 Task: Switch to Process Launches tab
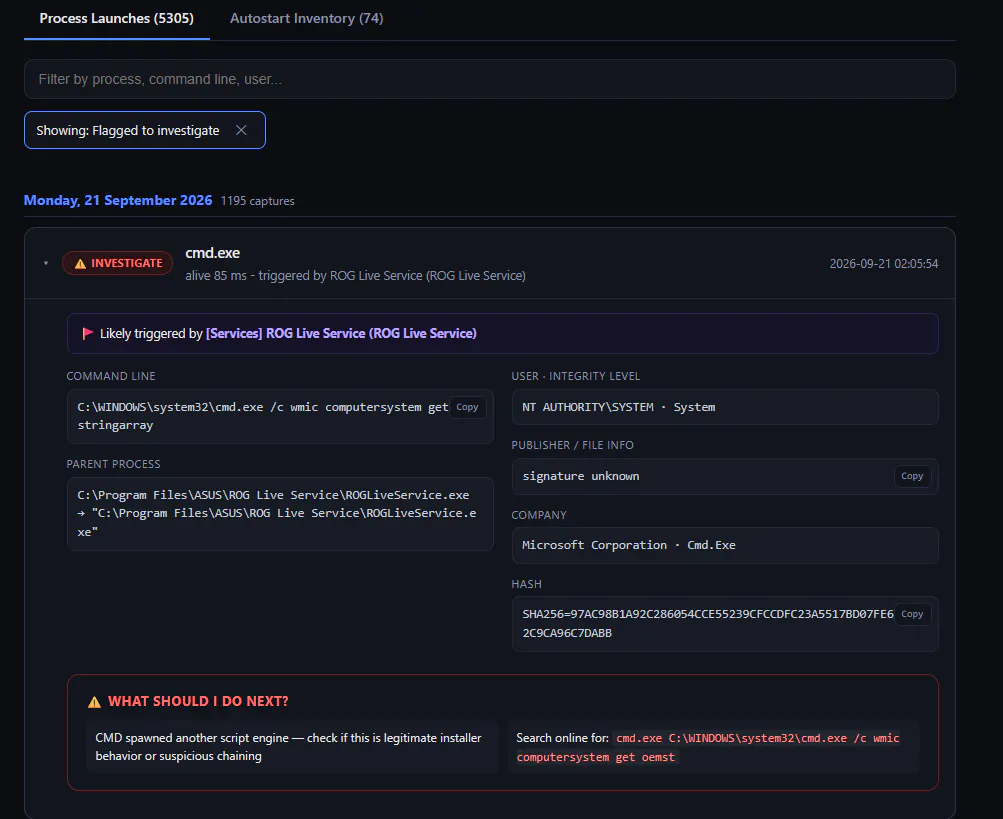point(116,19)
